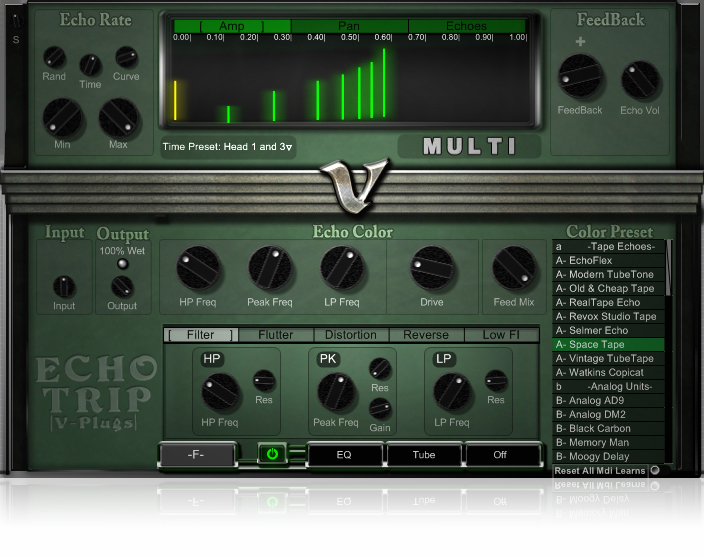
Task: Select the A- Old & Cheap Tape preset
Action: [608, 288]
